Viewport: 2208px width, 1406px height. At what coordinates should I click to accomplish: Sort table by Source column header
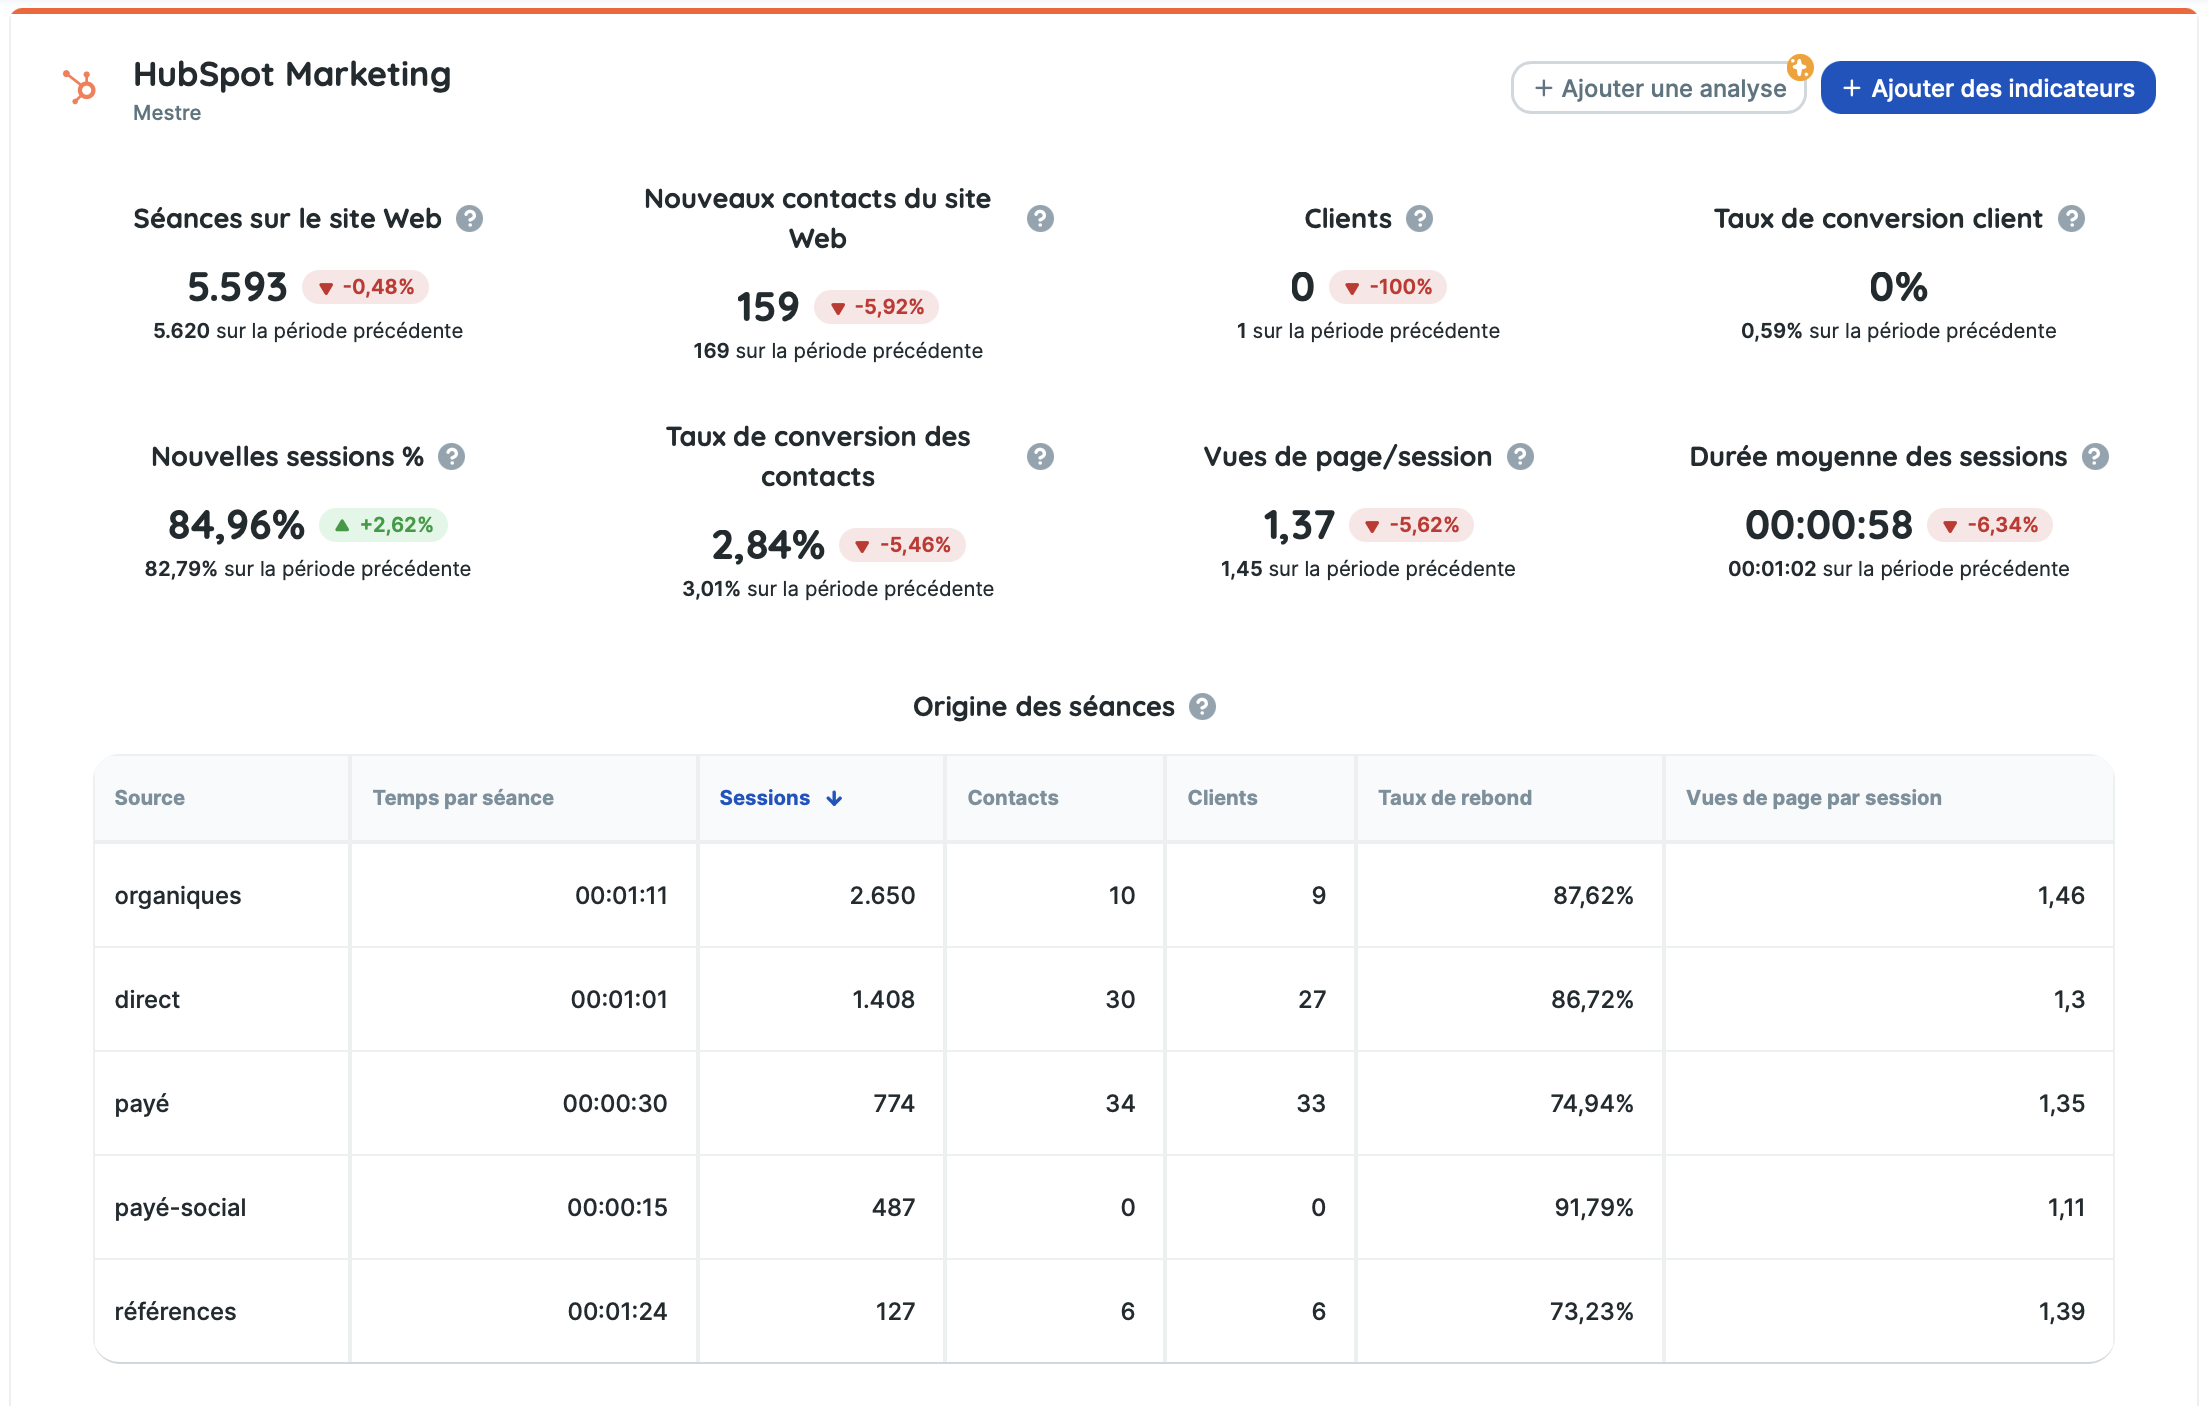(x=150, y=798)
